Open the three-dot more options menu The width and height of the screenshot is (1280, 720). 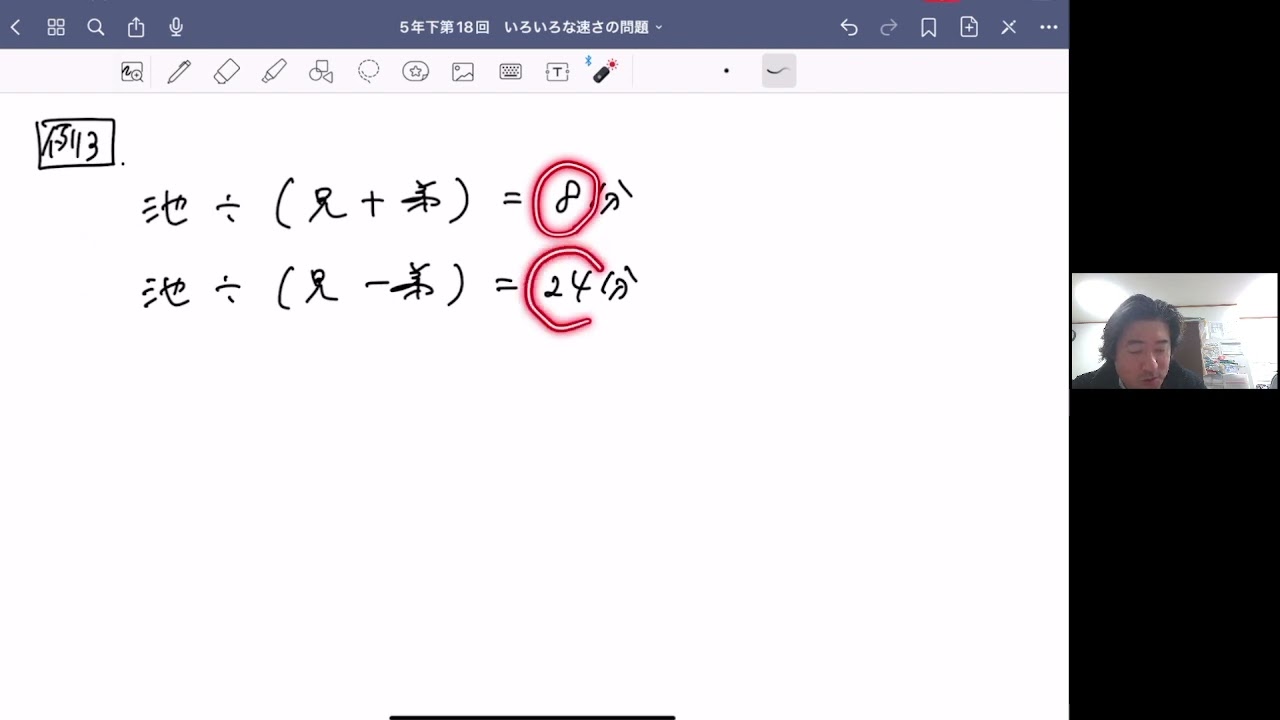1048,27
